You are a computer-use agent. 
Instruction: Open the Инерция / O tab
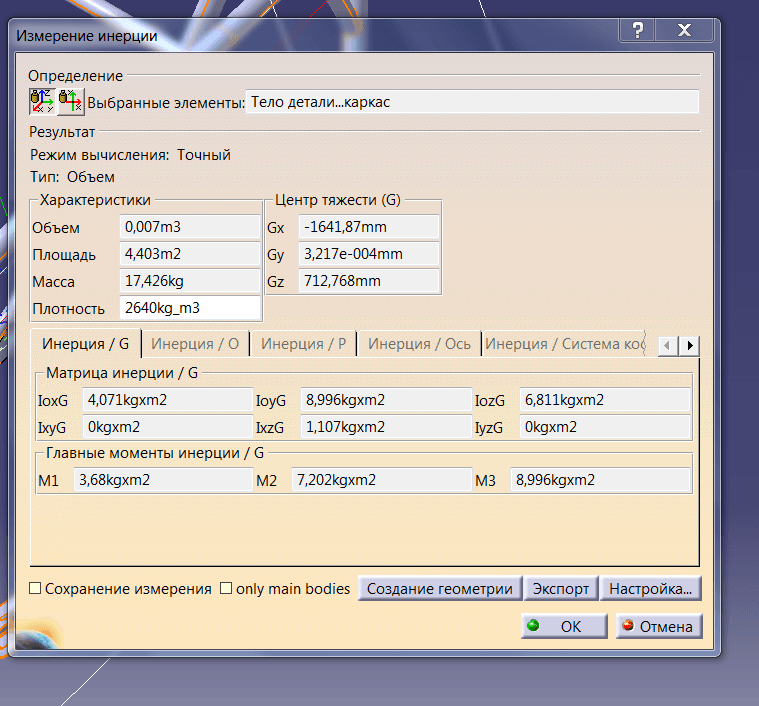point(195,344)
